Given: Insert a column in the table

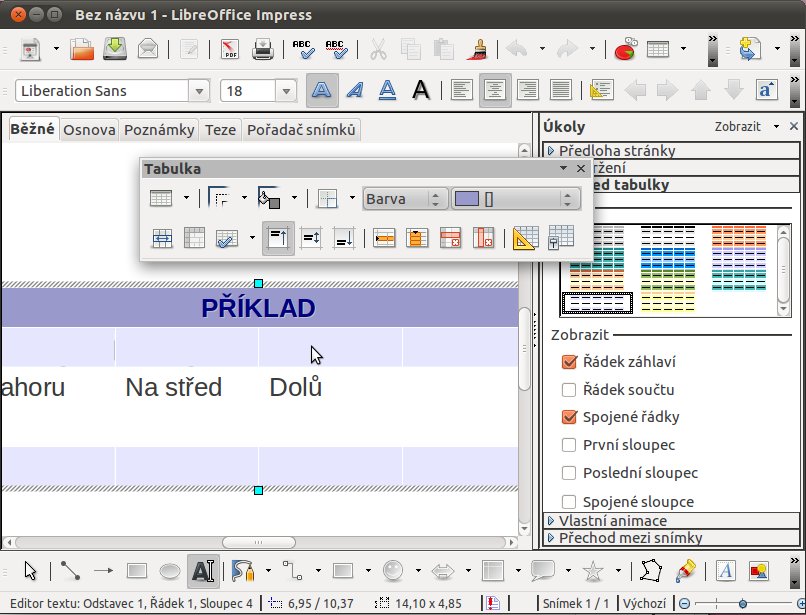Looking at the screenshot, I should tap(417, 238).
